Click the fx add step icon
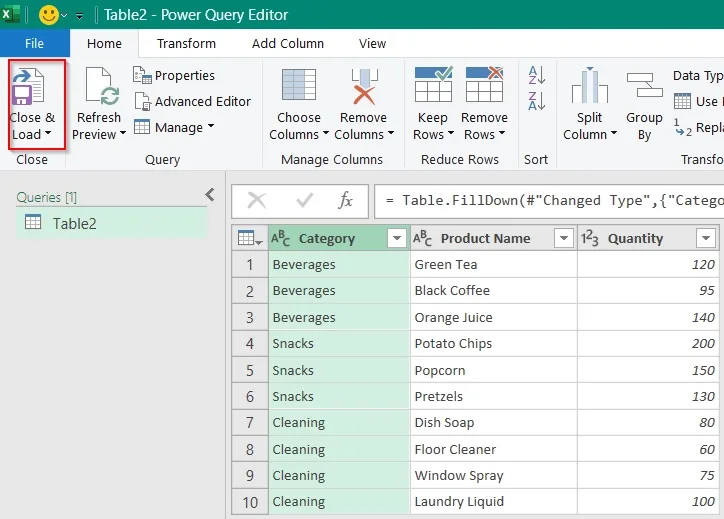The height and width of the screenshot is (519, 724). 345,200
